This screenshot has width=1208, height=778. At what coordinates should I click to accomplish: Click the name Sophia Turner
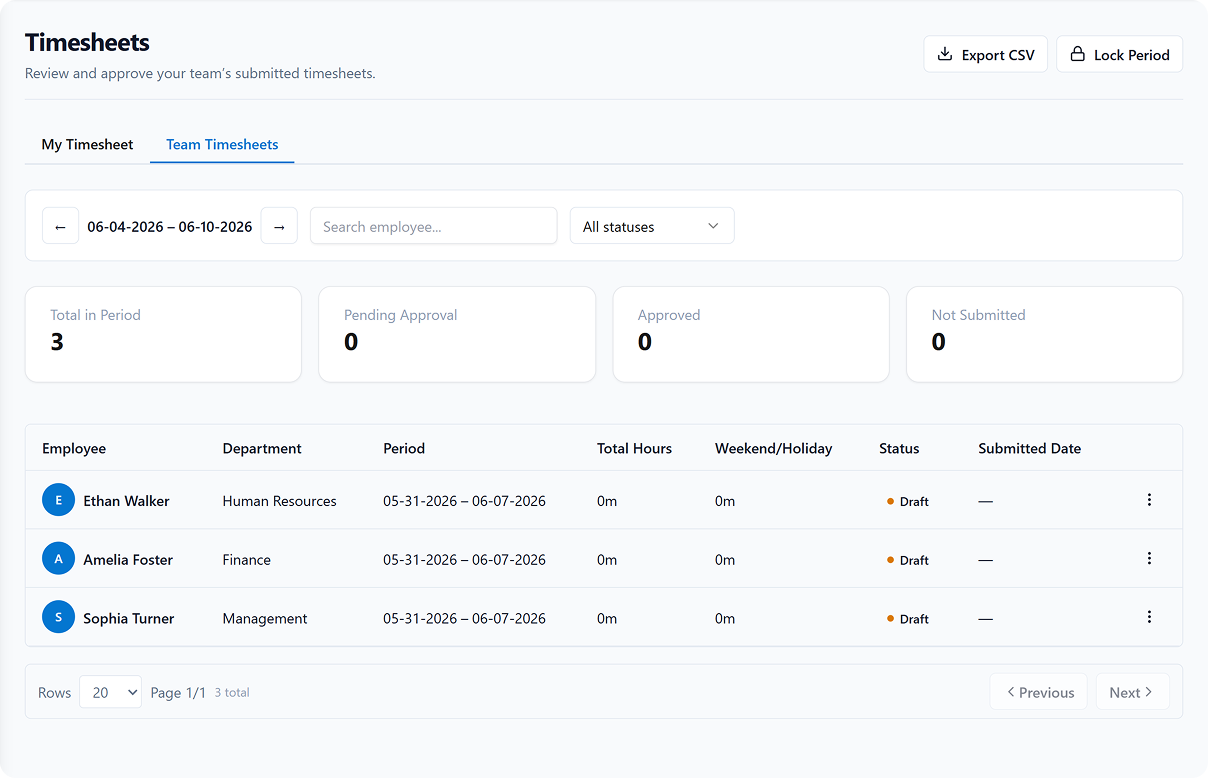tap(129, 618)
